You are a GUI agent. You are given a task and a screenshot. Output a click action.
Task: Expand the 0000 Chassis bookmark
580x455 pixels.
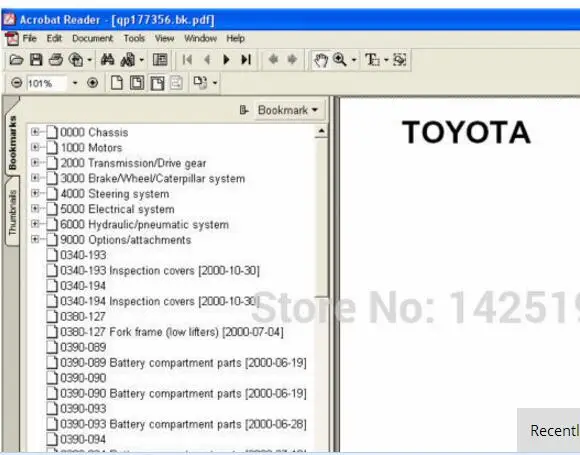pos(35,131)
